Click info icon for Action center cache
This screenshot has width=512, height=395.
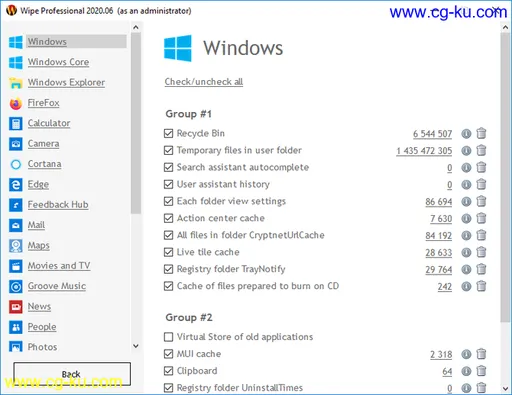coord(466,219)
